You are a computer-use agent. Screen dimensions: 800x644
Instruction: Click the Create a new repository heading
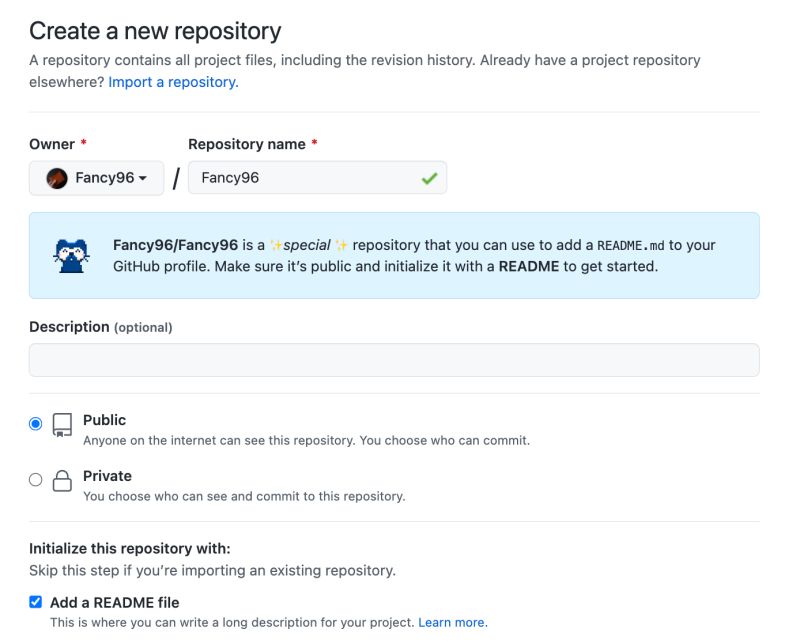(156, 31)
